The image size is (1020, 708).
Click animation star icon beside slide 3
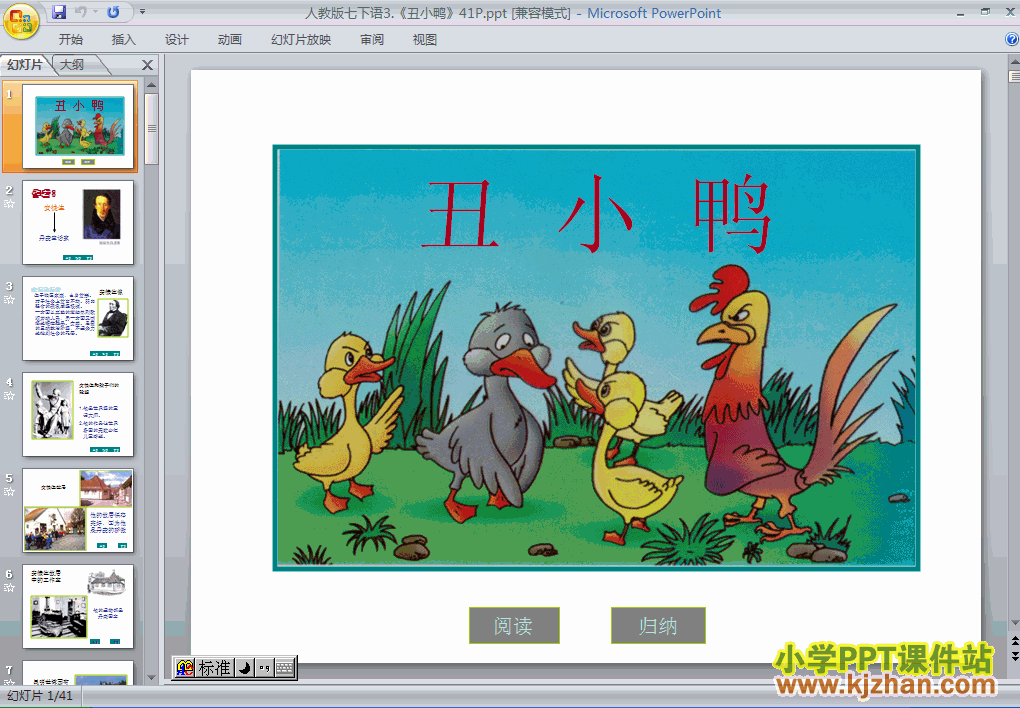9,300
